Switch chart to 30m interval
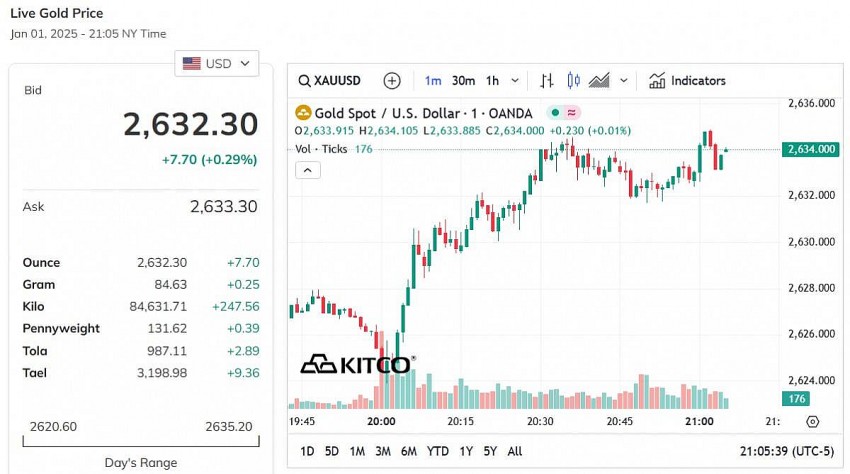This screenshot has height=474, width=850. [463, 81]
